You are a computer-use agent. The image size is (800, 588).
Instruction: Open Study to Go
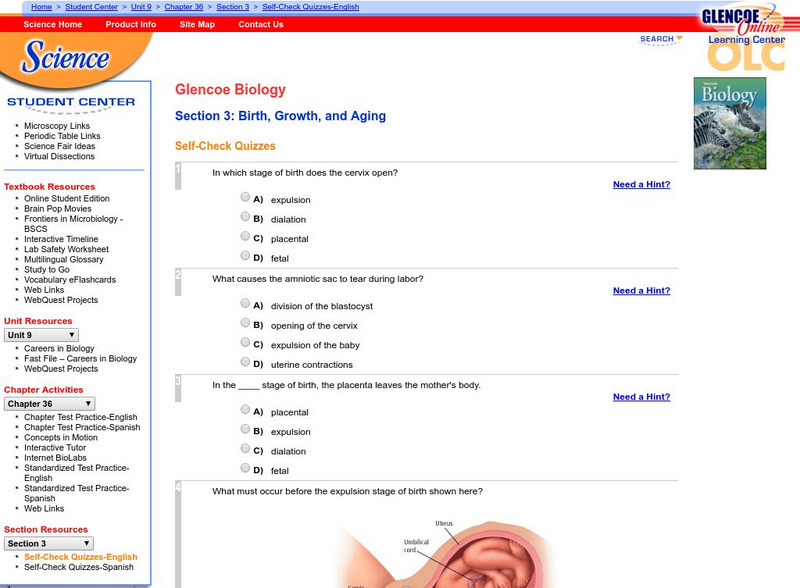click(47, 270)
